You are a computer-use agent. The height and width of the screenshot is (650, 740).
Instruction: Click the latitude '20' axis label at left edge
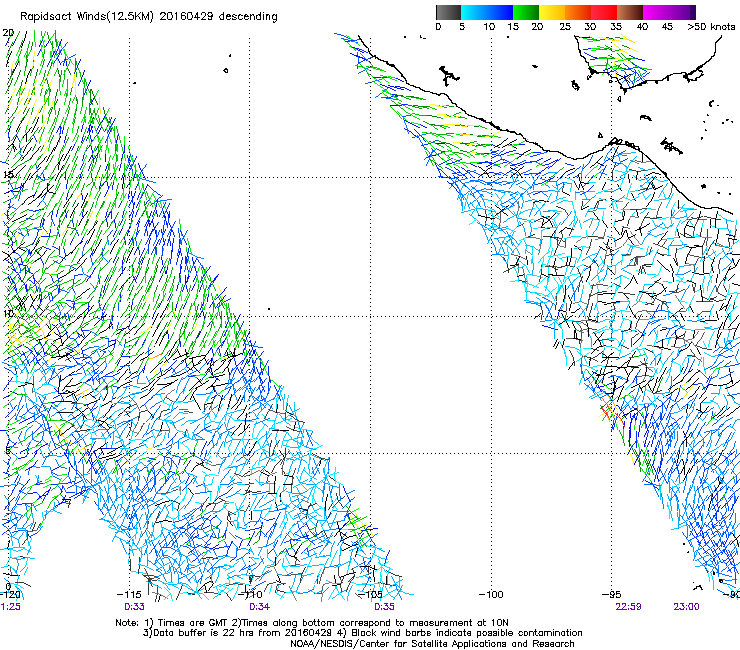click(8, 33)
